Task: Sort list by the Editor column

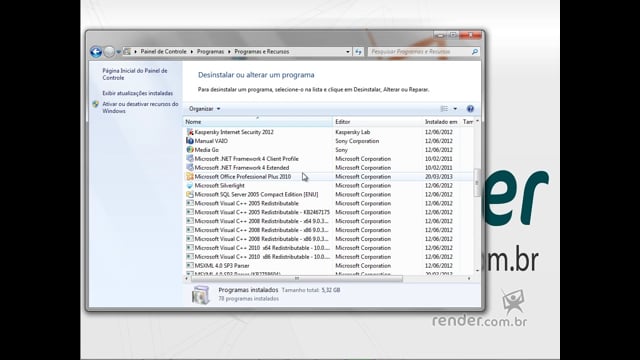Action: pos(378,122)
